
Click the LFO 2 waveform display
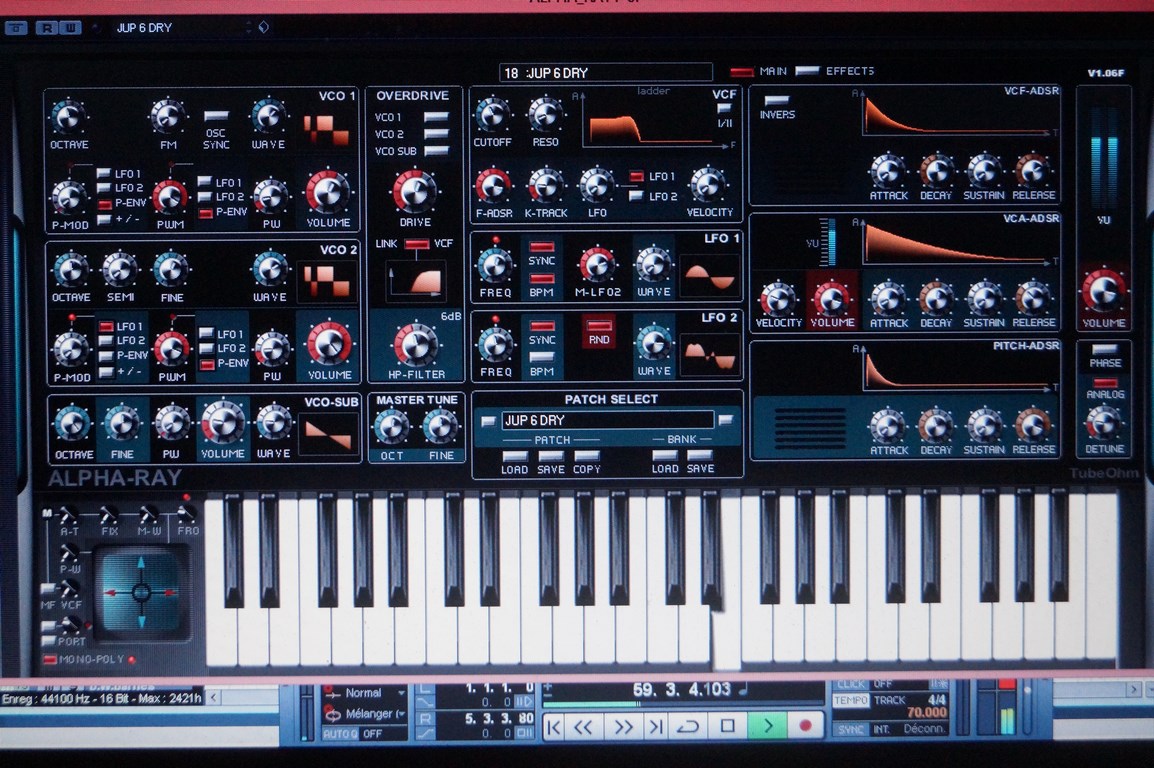pyautogui.click(x=710, y=355)
